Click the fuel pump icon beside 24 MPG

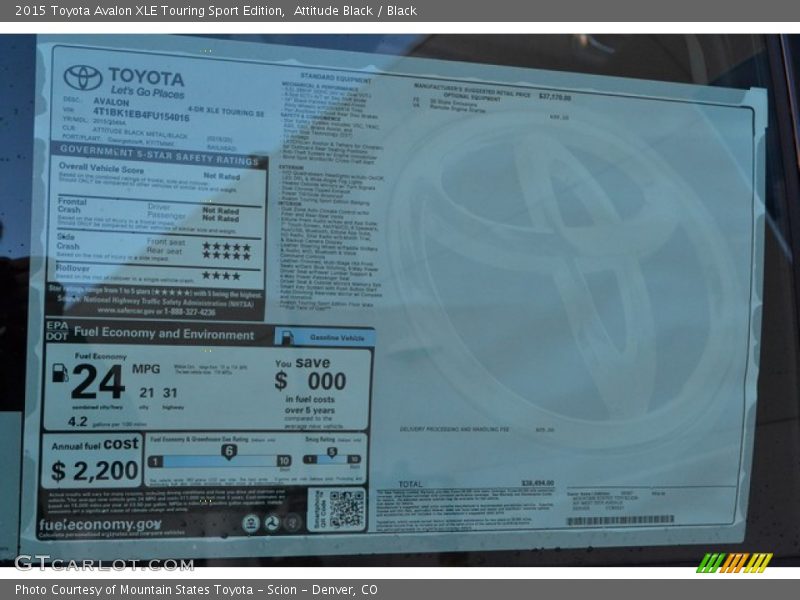point(60,372)
